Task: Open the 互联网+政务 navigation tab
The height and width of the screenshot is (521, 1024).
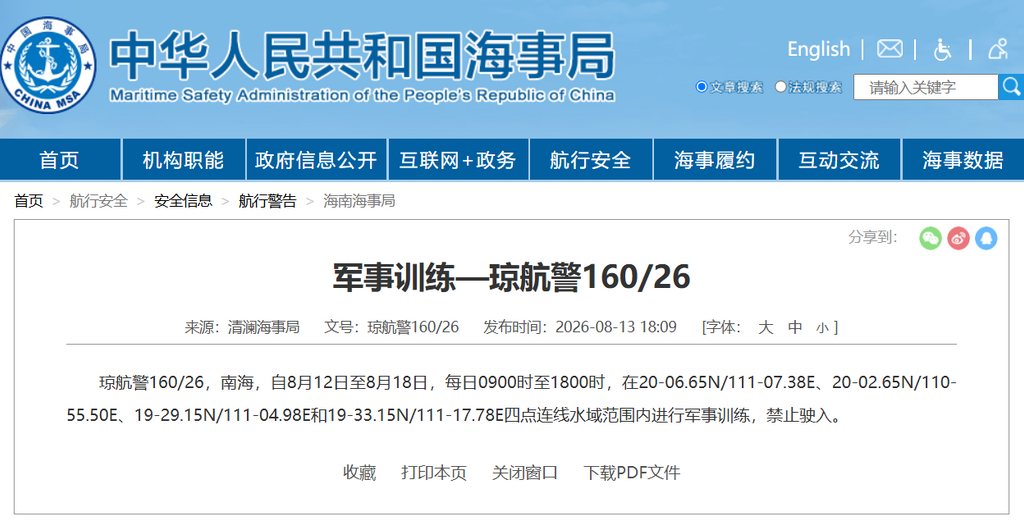Action: coord(458,160)
